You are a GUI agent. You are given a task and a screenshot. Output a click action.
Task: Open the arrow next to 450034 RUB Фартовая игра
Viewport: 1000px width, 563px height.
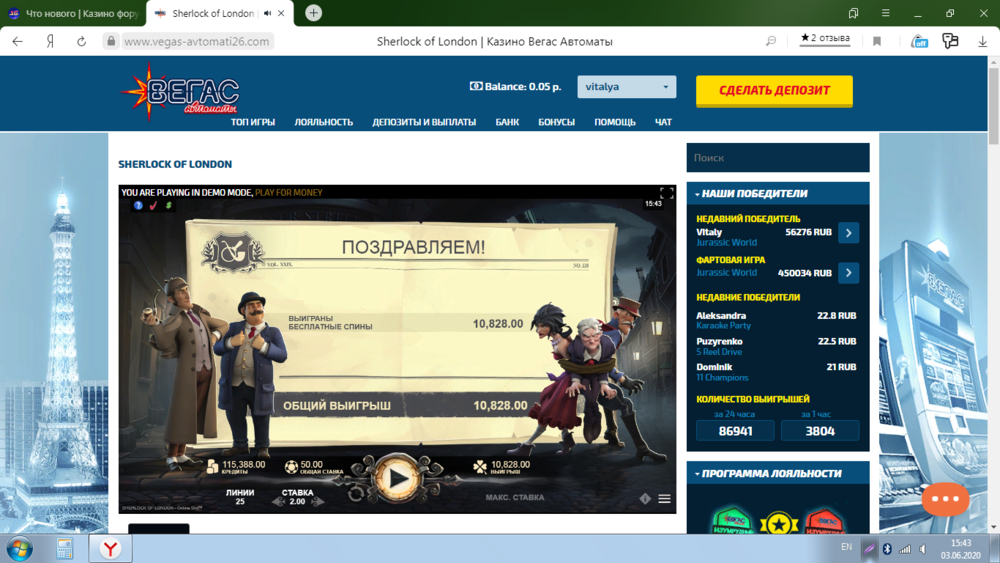[x=848, y=273]
